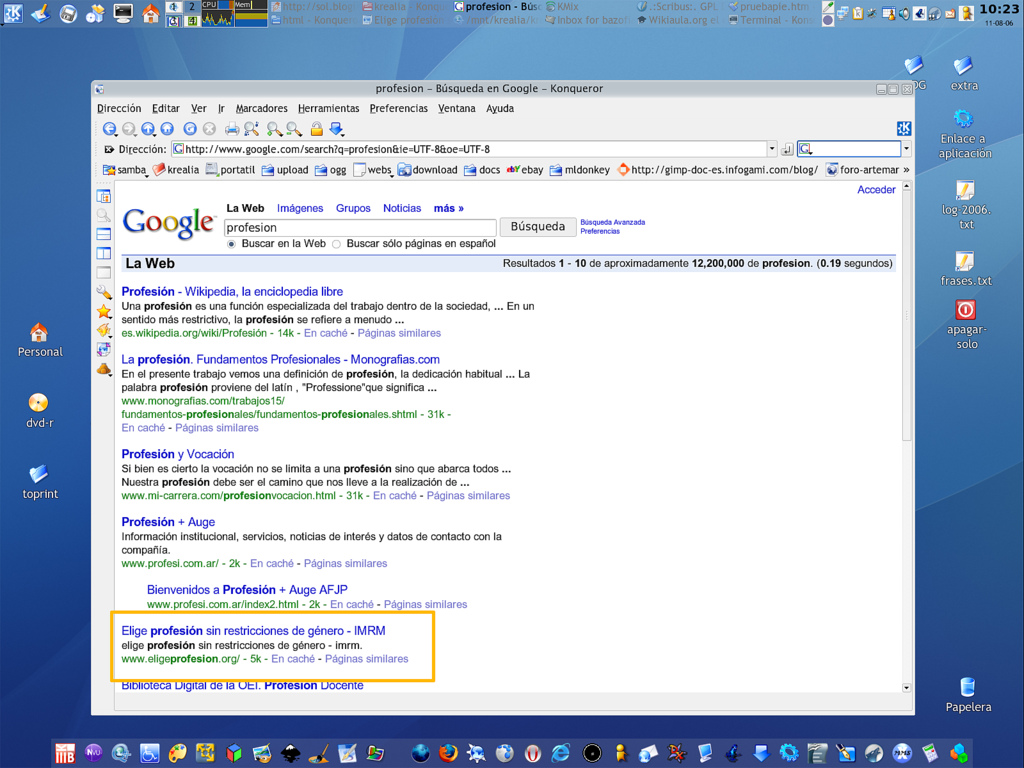The width and height of the screenshot is (1024, 768).
Task: Open the Herramientas menu
Action: (328, 108)
